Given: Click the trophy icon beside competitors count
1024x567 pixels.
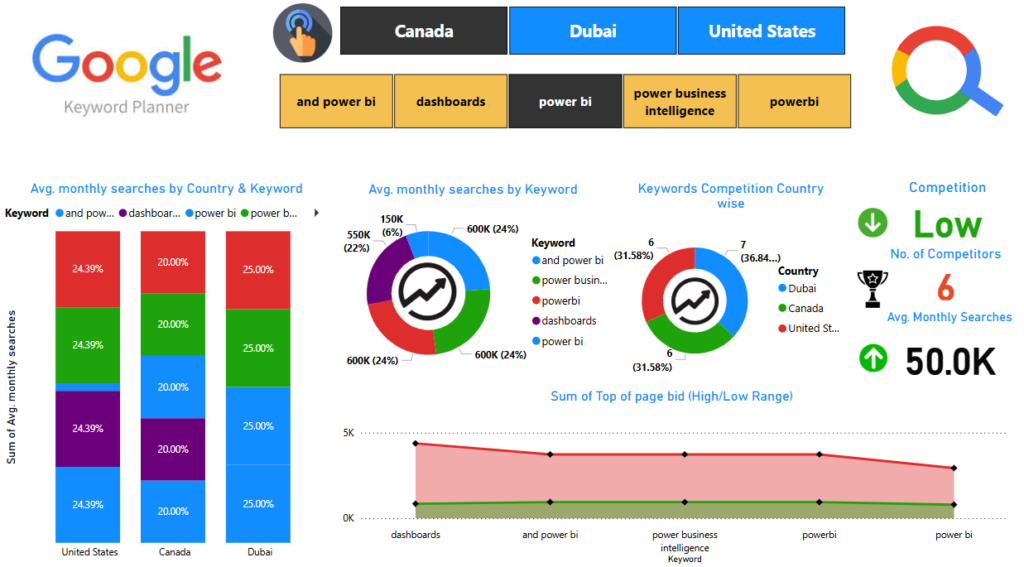Looking at the screenshot, I should click(x=872, y=288).
